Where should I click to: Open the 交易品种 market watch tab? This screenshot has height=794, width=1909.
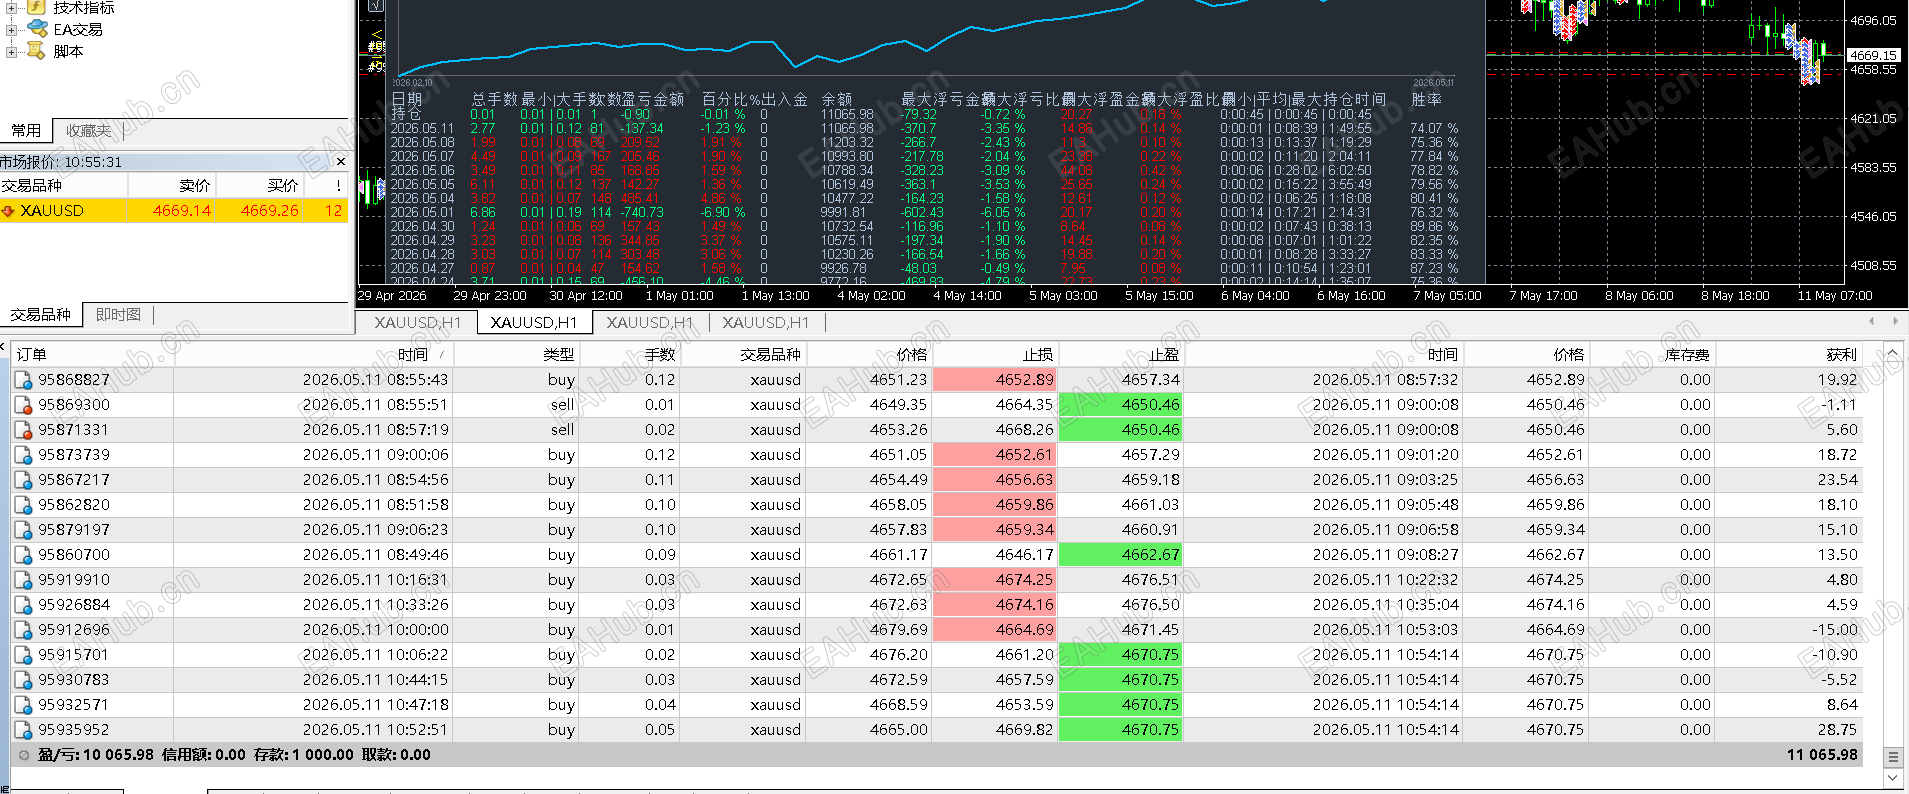(41, 314)
